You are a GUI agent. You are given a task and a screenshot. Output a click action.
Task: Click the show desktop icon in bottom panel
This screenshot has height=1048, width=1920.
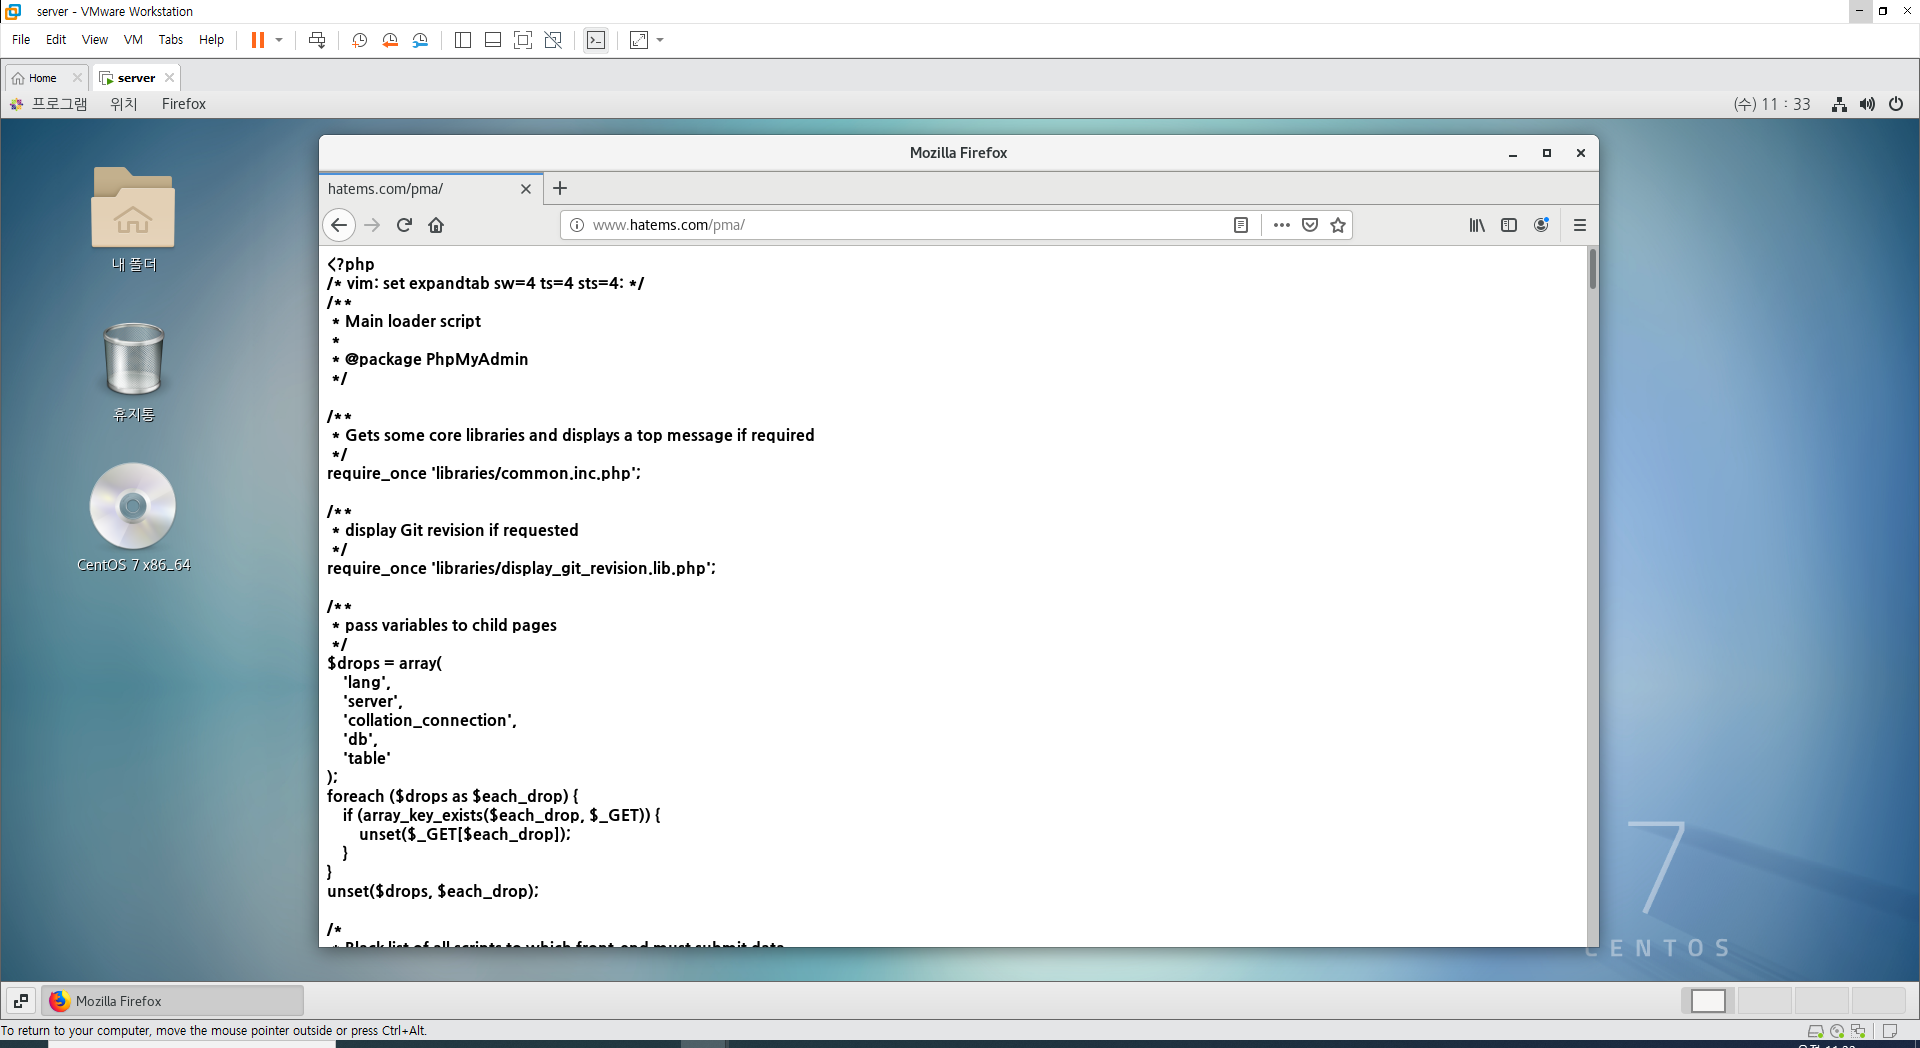21,1000
